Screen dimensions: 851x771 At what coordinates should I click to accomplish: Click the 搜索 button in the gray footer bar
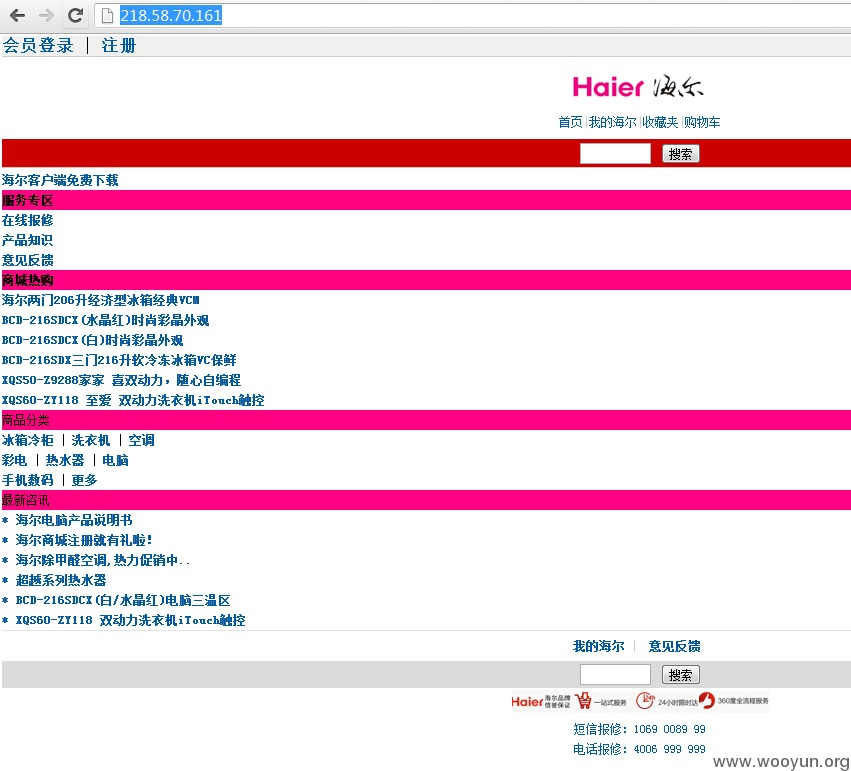(681, 675)
